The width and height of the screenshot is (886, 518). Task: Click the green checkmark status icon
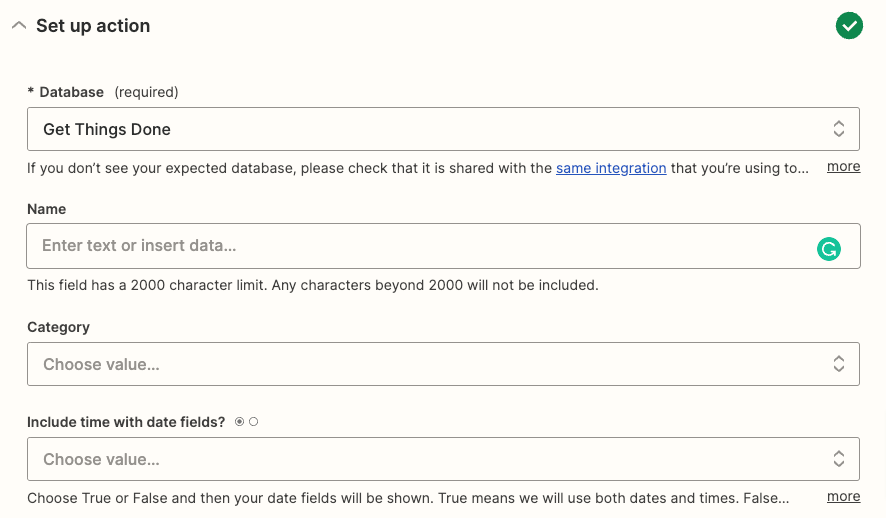coord(849,25)
